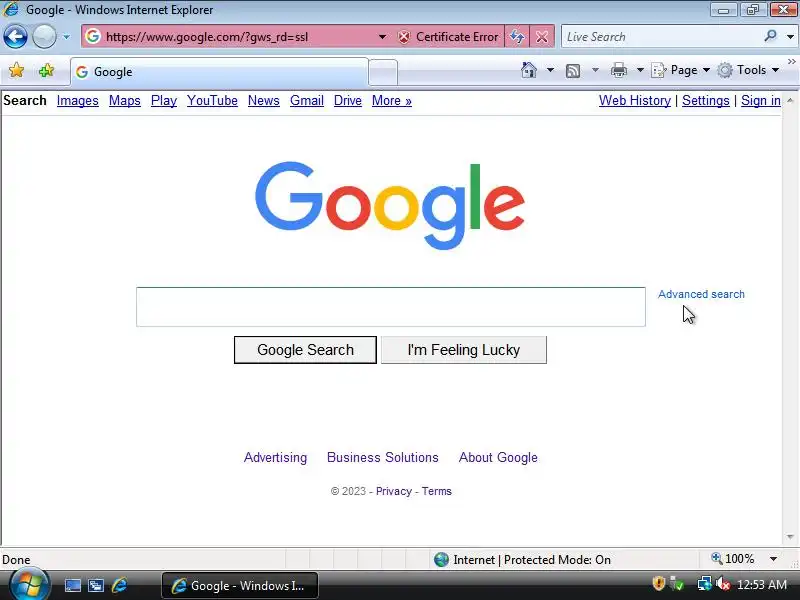Open the Privacy link
Image resolution: width=800 pixels, height=600 pixels.
click(x=393, y=491)
